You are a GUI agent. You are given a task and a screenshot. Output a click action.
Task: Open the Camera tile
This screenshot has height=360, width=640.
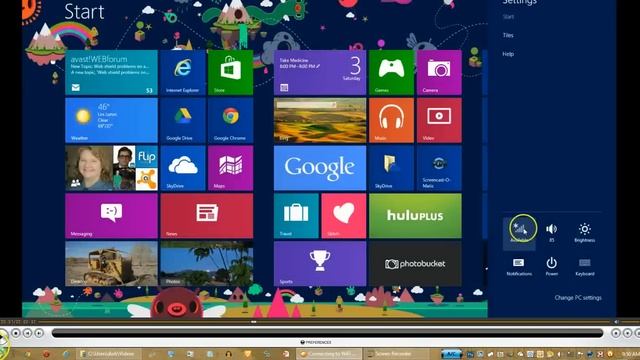click(439, 73)
